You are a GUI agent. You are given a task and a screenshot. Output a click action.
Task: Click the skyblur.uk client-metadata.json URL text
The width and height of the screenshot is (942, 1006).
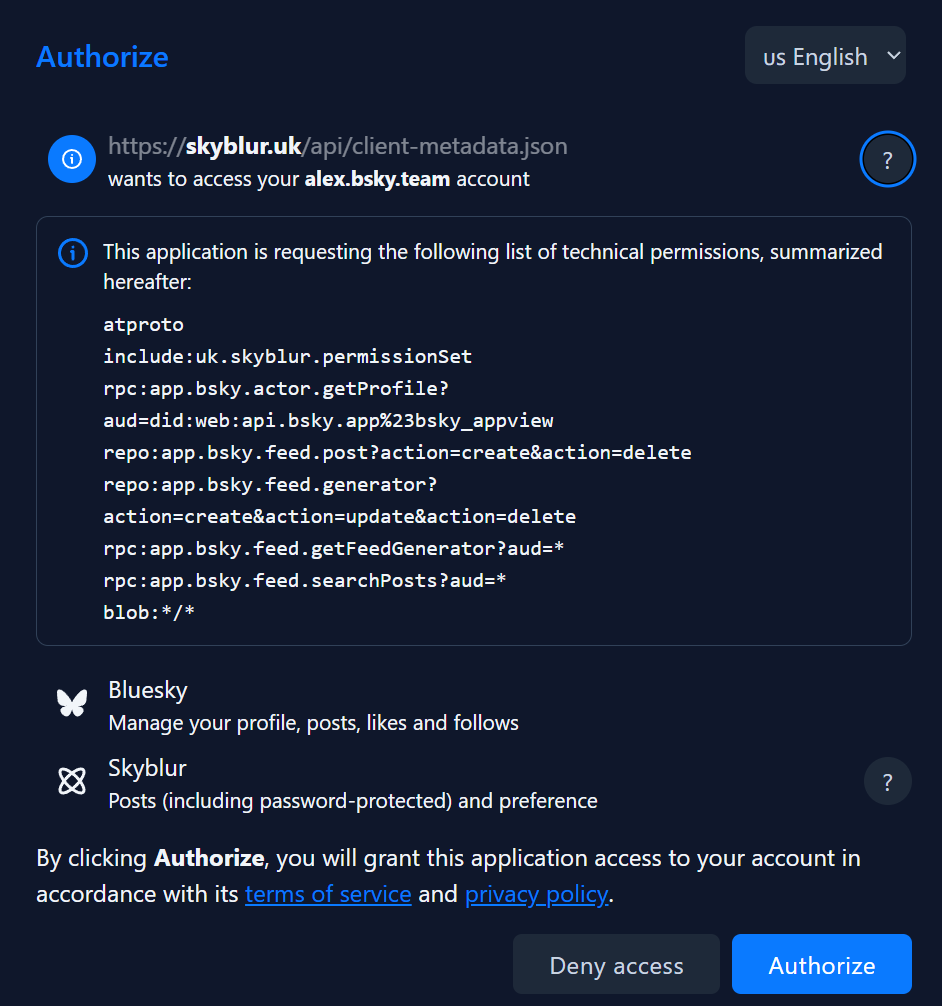click(338, 146)
